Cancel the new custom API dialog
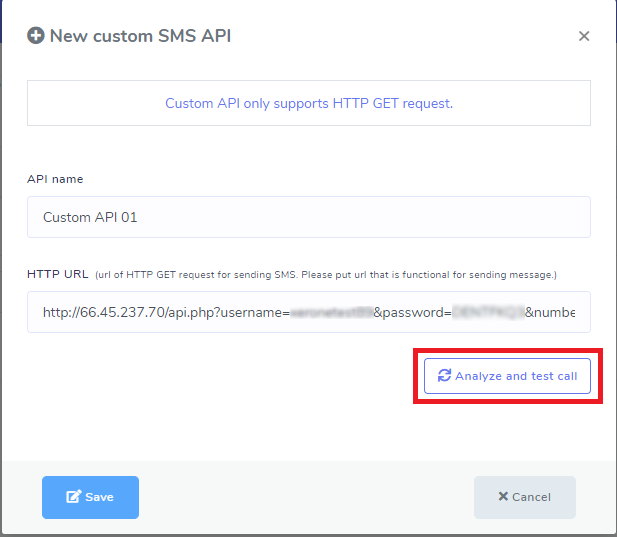The width and height of the screenshot is (617, 537). point(524,497)
